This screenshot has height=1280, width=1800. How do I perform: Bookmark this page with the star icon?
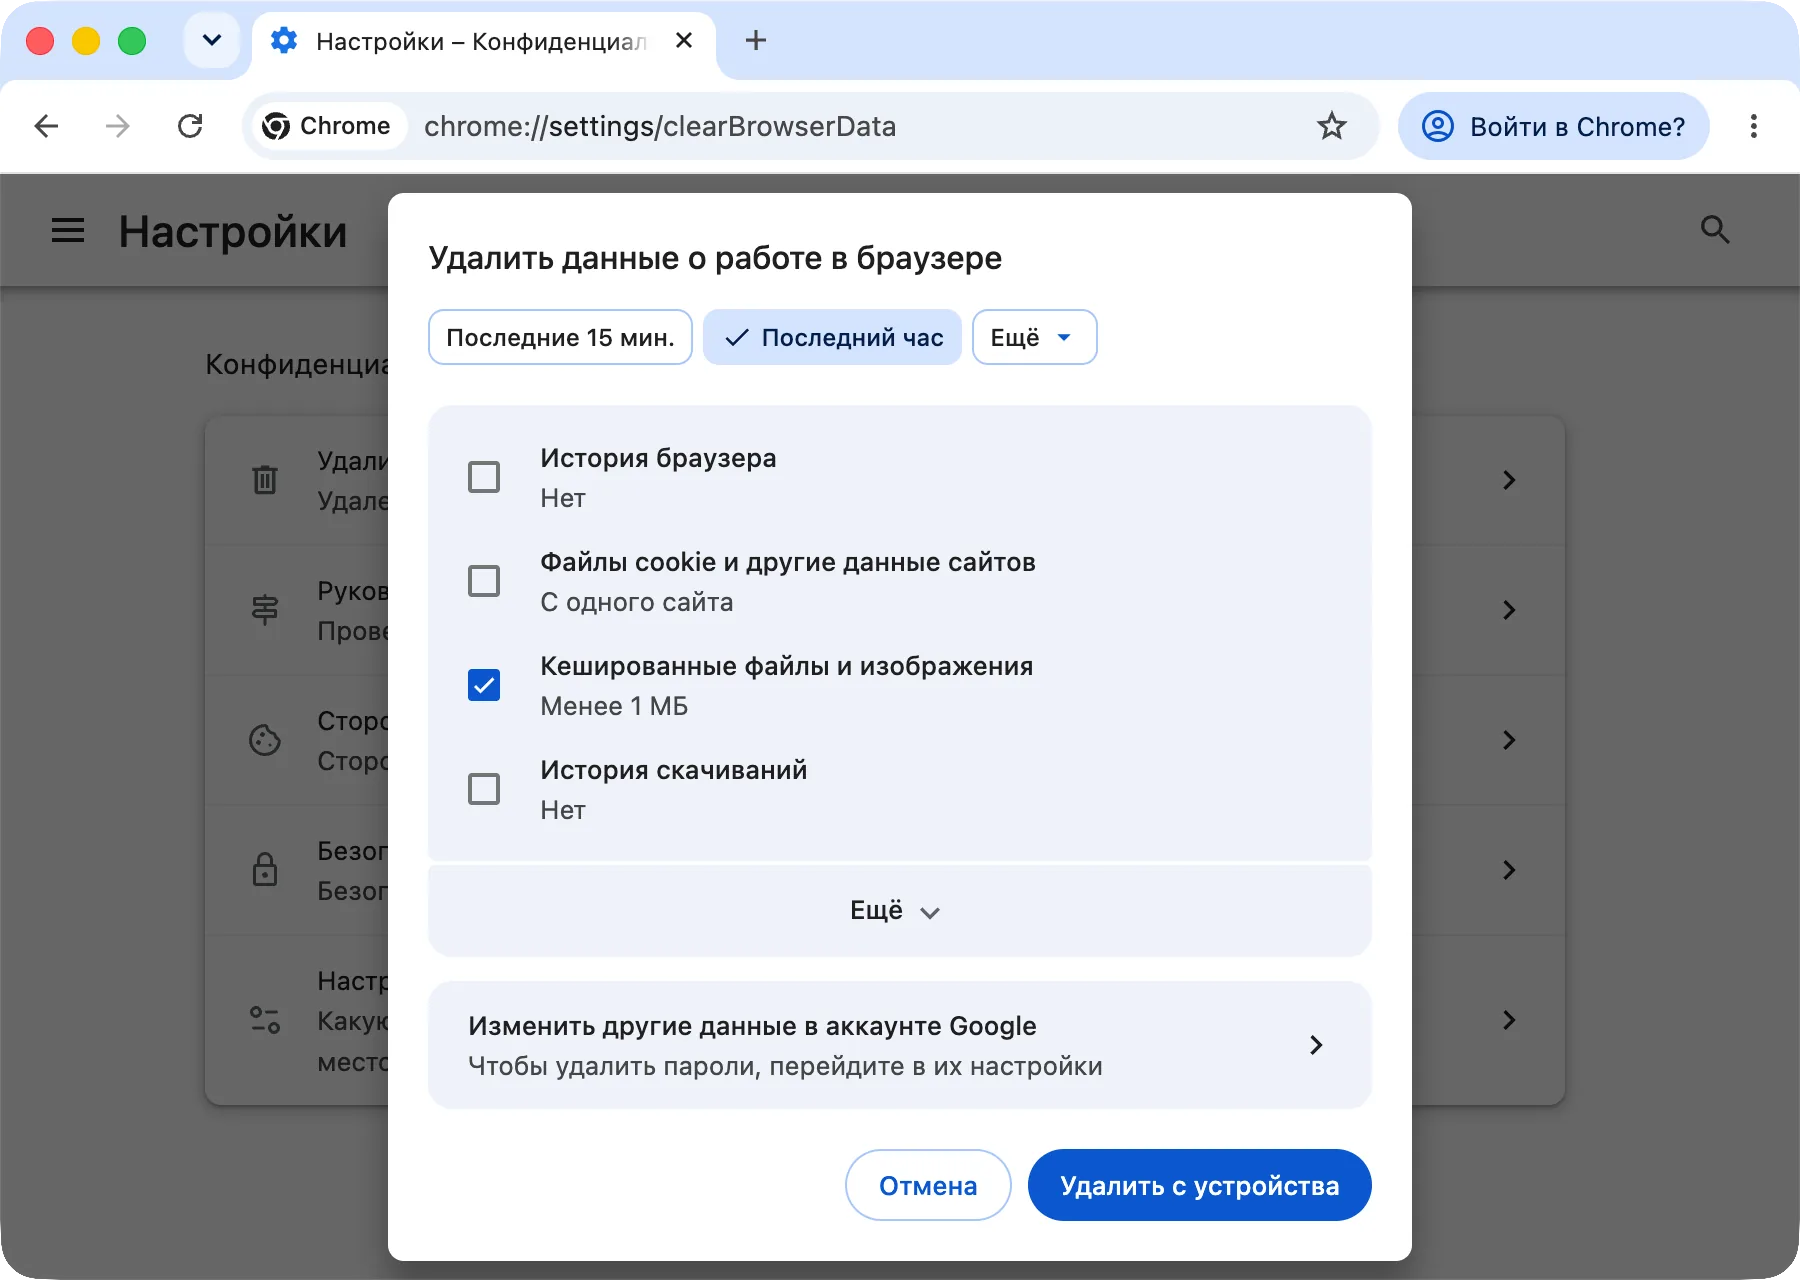coord(1331,126)
